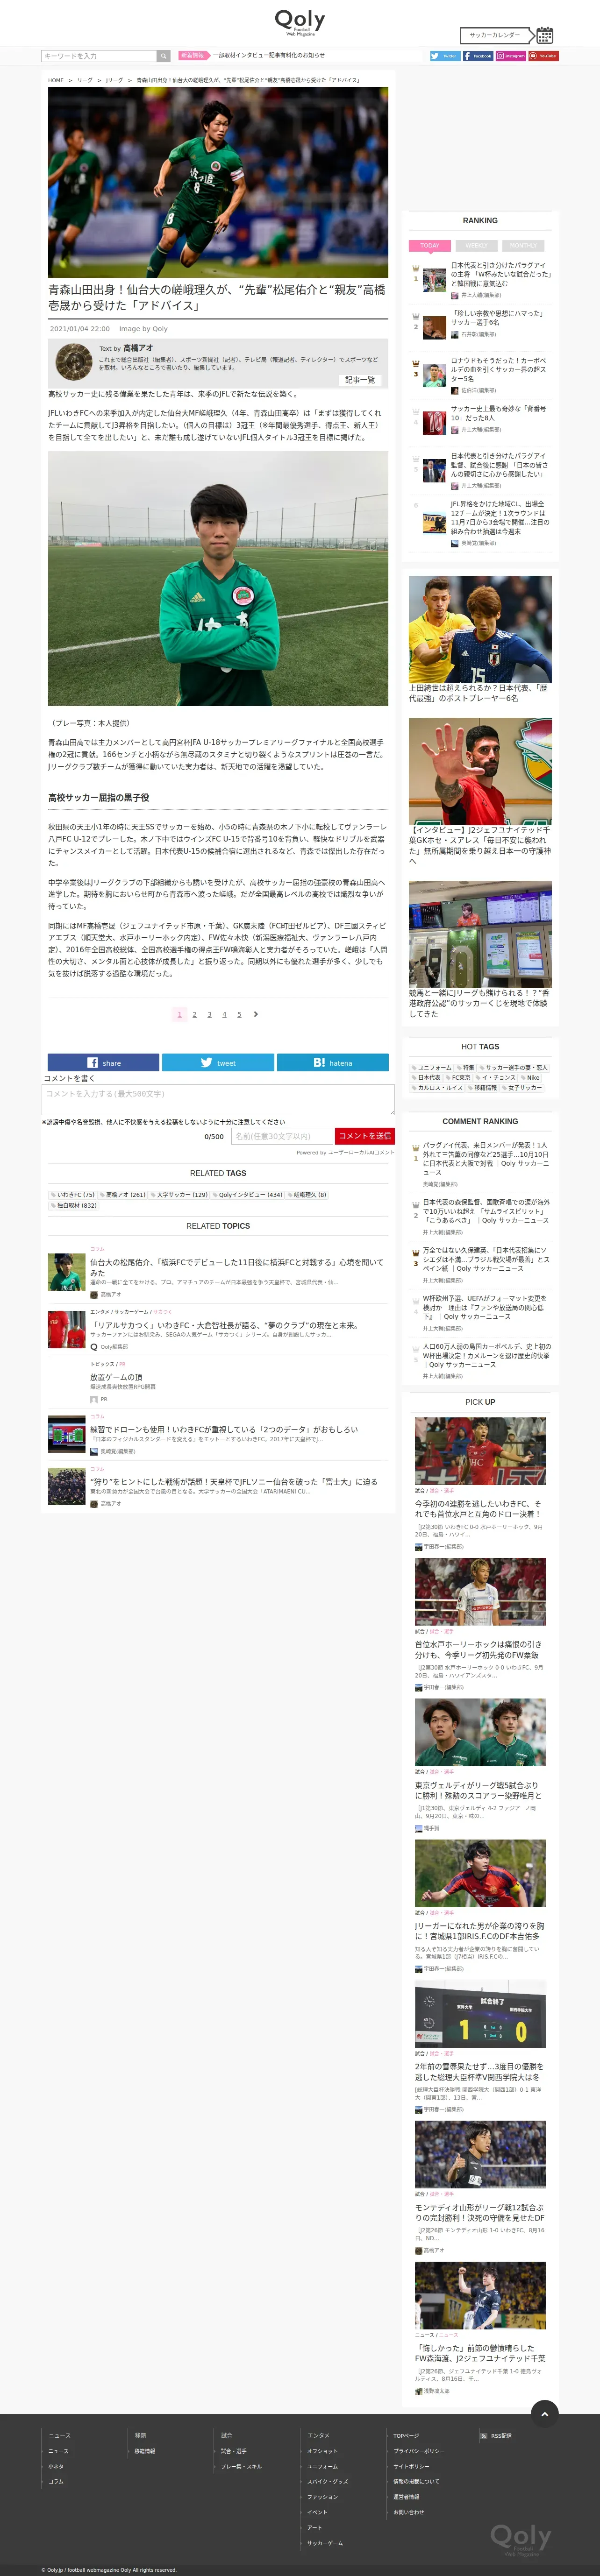Open 田崎世 best post player article thumbnail

[480, 629]
